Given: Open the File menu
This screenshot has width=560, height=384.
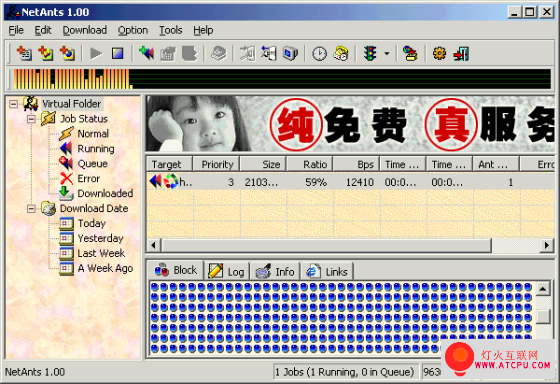Looking at the screenshot, I should click(16, 30).
